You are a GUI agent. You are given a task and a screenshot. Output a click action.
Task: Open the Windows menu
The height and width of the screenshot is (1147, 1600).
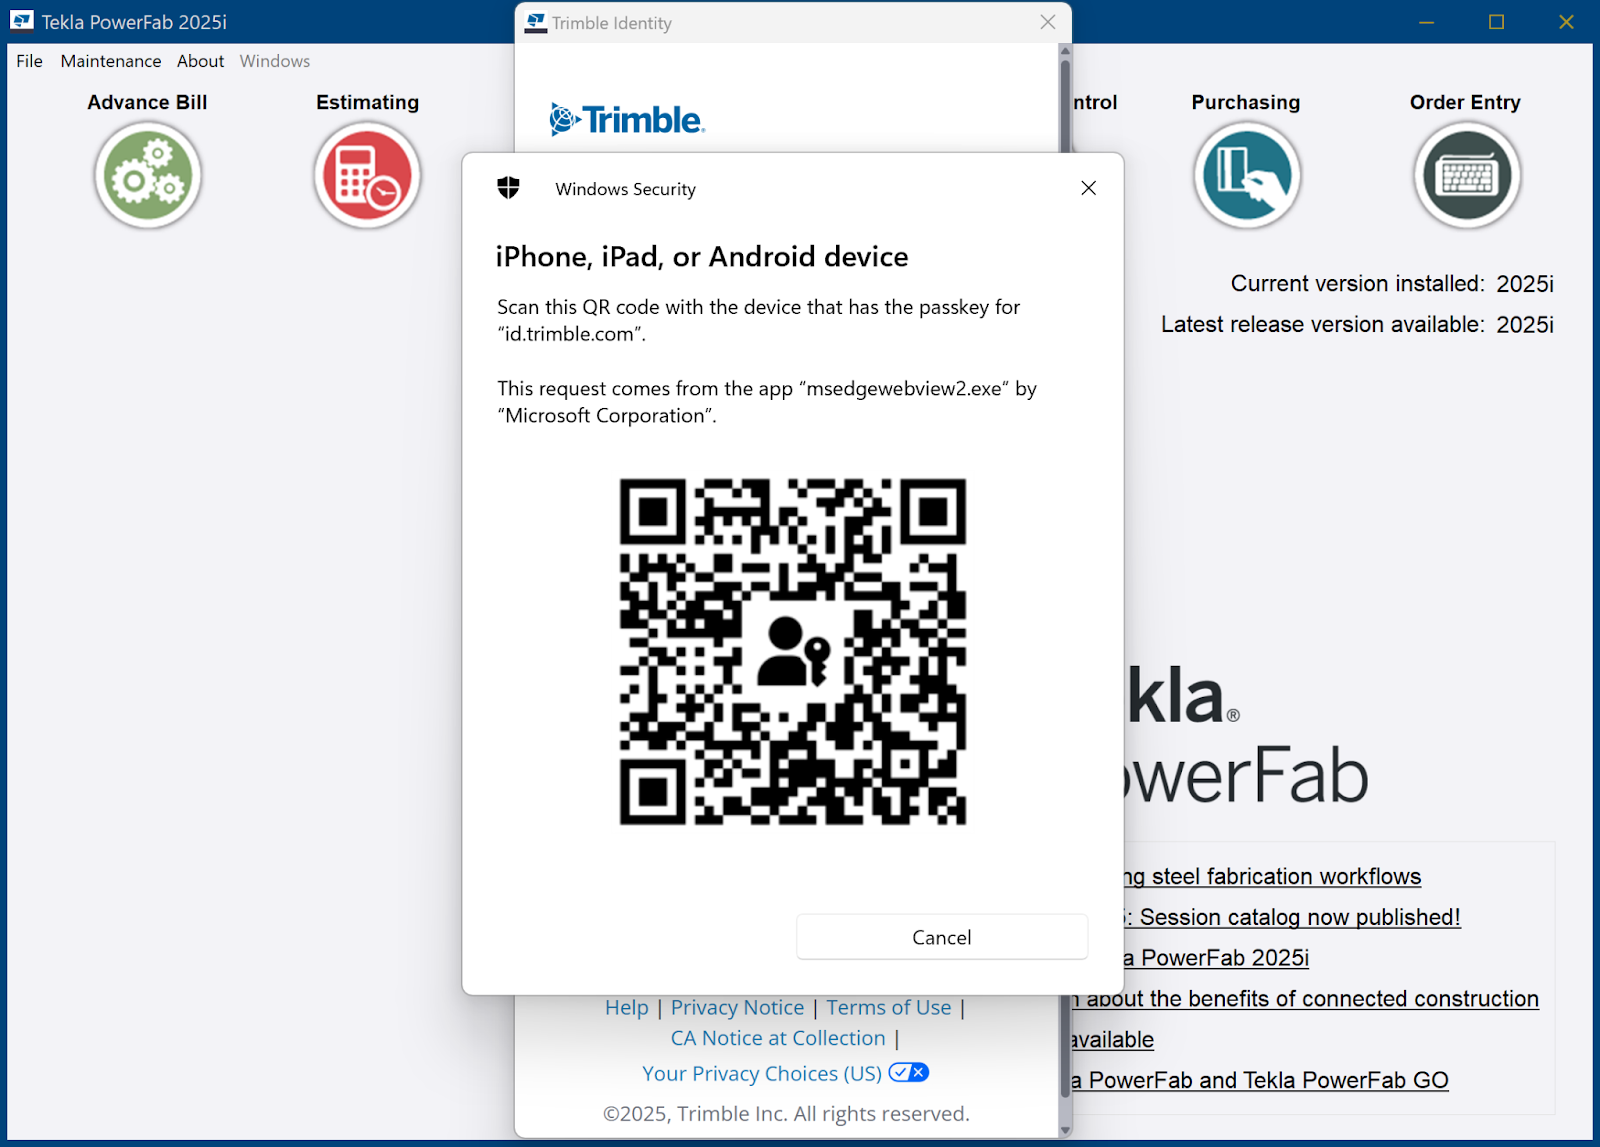point(275,61)
